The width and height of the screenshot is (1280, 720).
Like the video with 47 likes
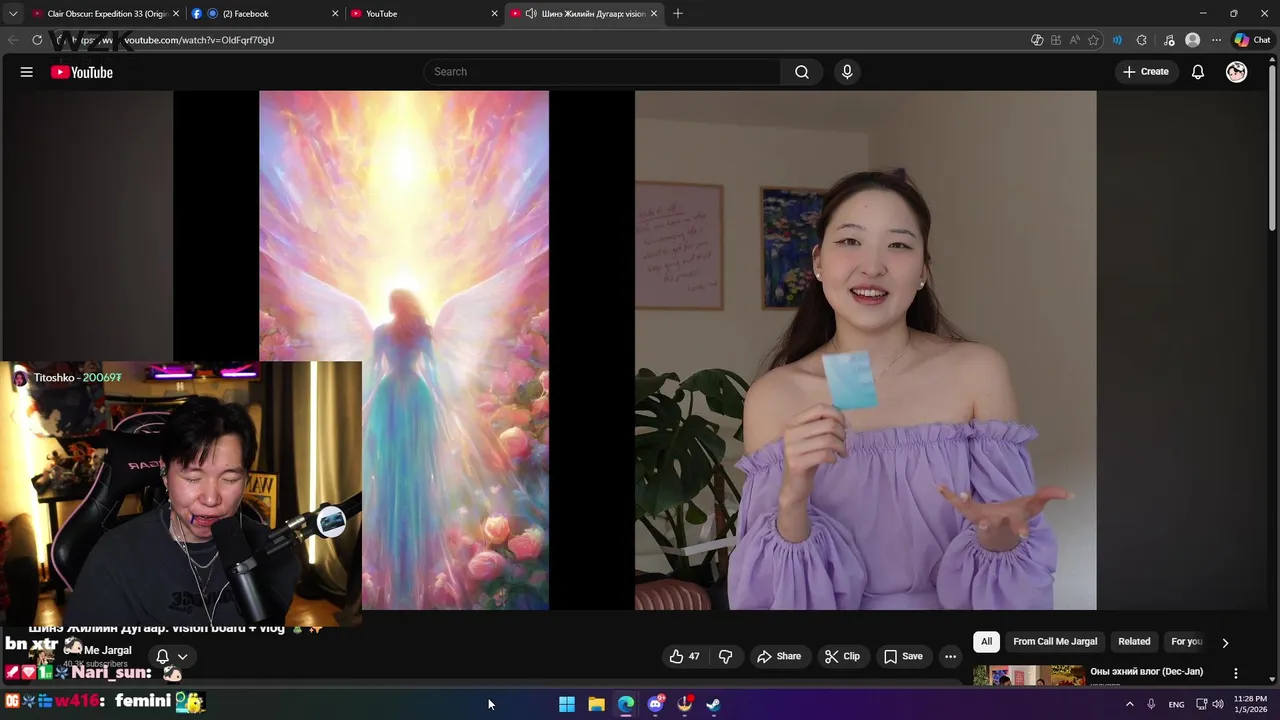684,656
